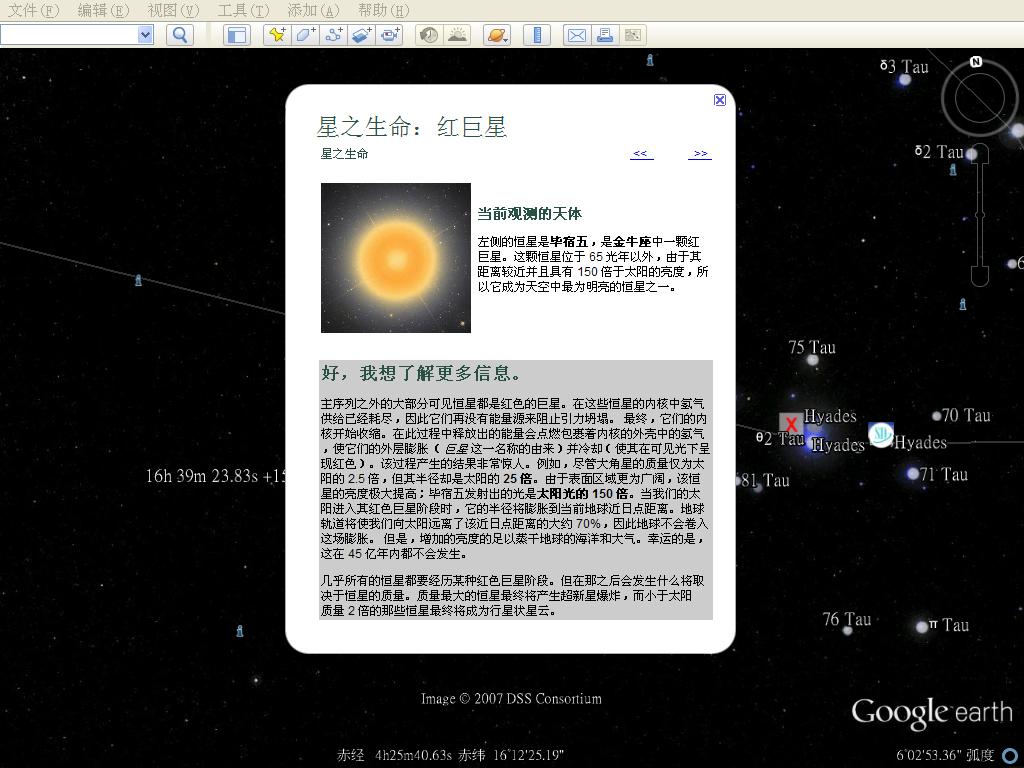Select the ruler measurement tool
Image resolution: width=1024 pixels, height=768 pixels.
point(537,35)
